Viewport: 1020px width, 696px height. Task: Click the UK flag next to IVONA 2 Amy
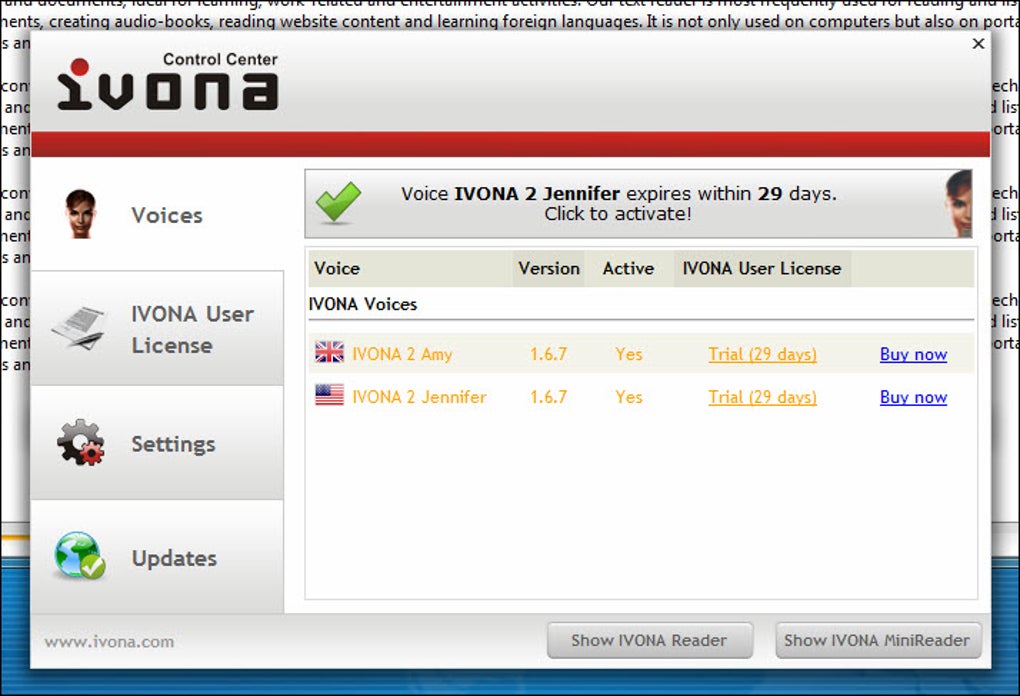(329, 353)
